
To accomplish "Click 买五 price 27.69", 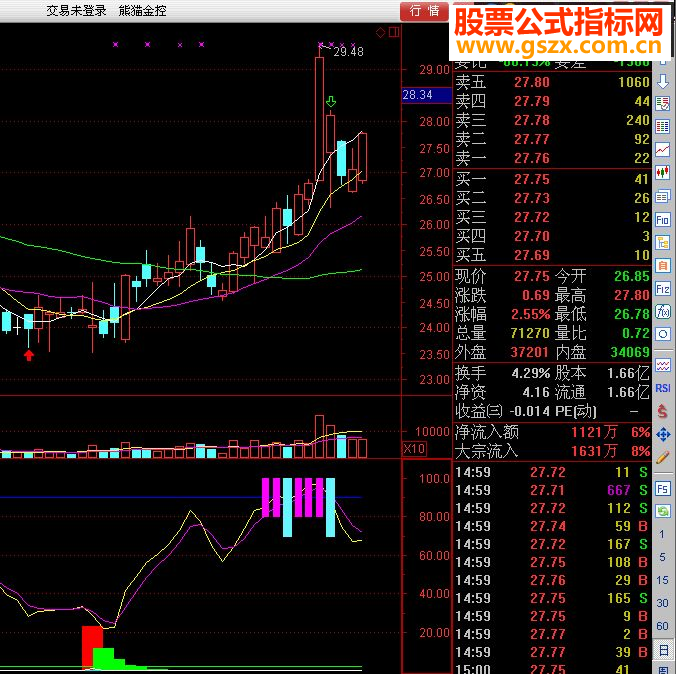I will click(x=532, y=255).
